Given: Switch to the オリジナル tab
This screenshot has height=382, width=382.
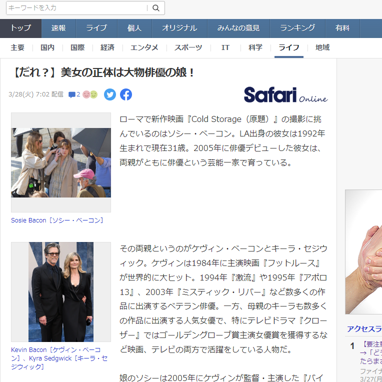Looking at the screenshot, I should click(179, 28).
